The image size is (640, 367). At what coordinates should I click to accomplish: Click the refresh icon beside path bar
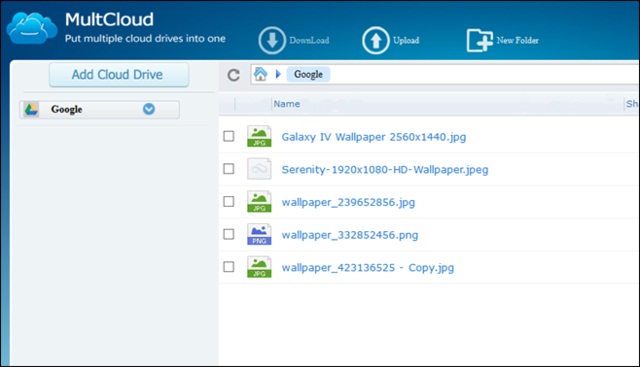coord(233,75)
